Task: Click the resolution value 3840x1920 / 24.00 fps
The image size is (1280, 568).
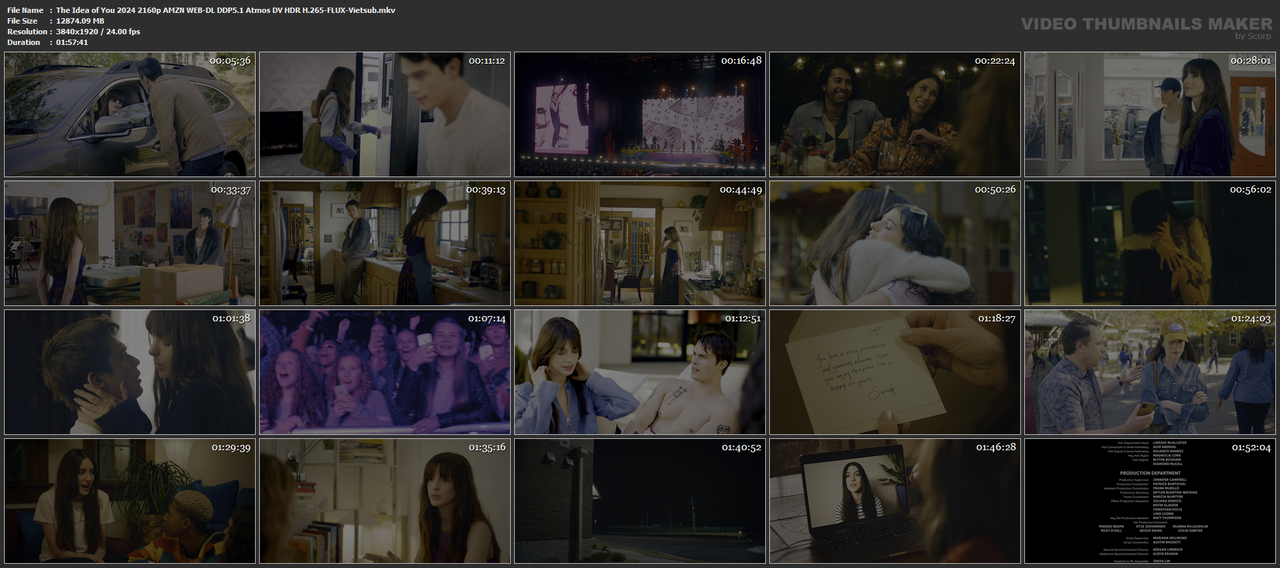Action: tap(98, 32)
